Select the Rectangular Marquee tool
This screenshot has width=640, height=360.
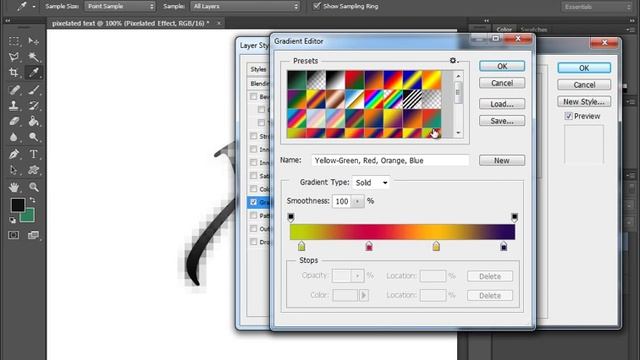pos(14,41)
